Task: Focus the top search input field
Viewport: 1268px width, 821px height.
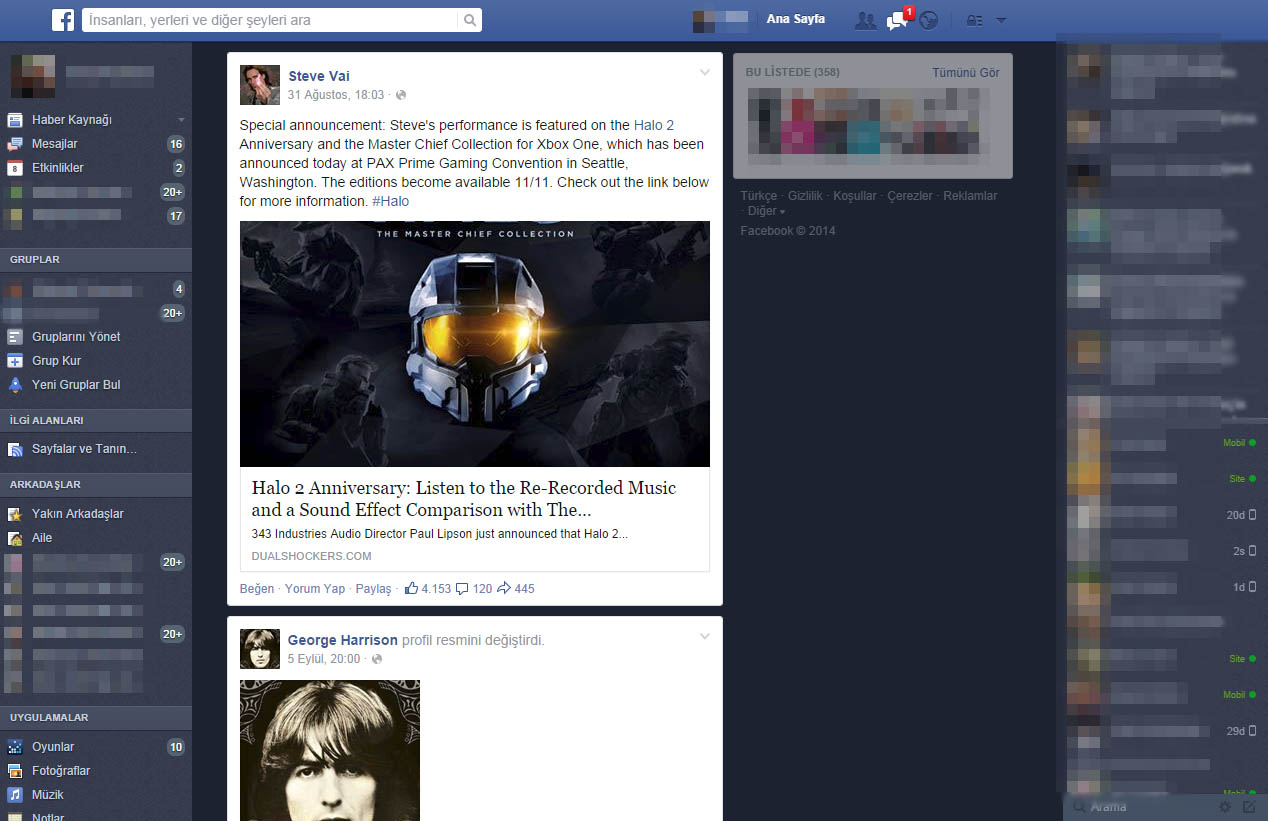Action: [x=270, y=20]
